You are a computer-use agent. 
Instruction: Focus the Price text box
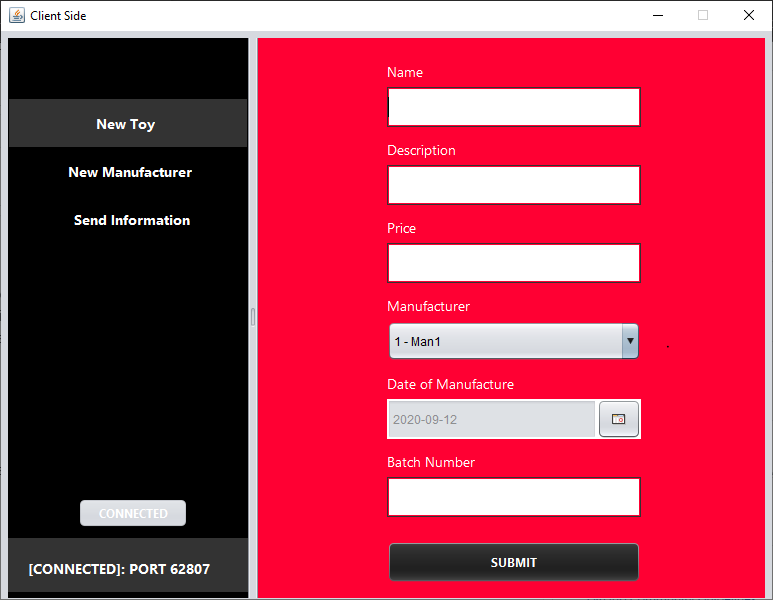tap(514, 263)
